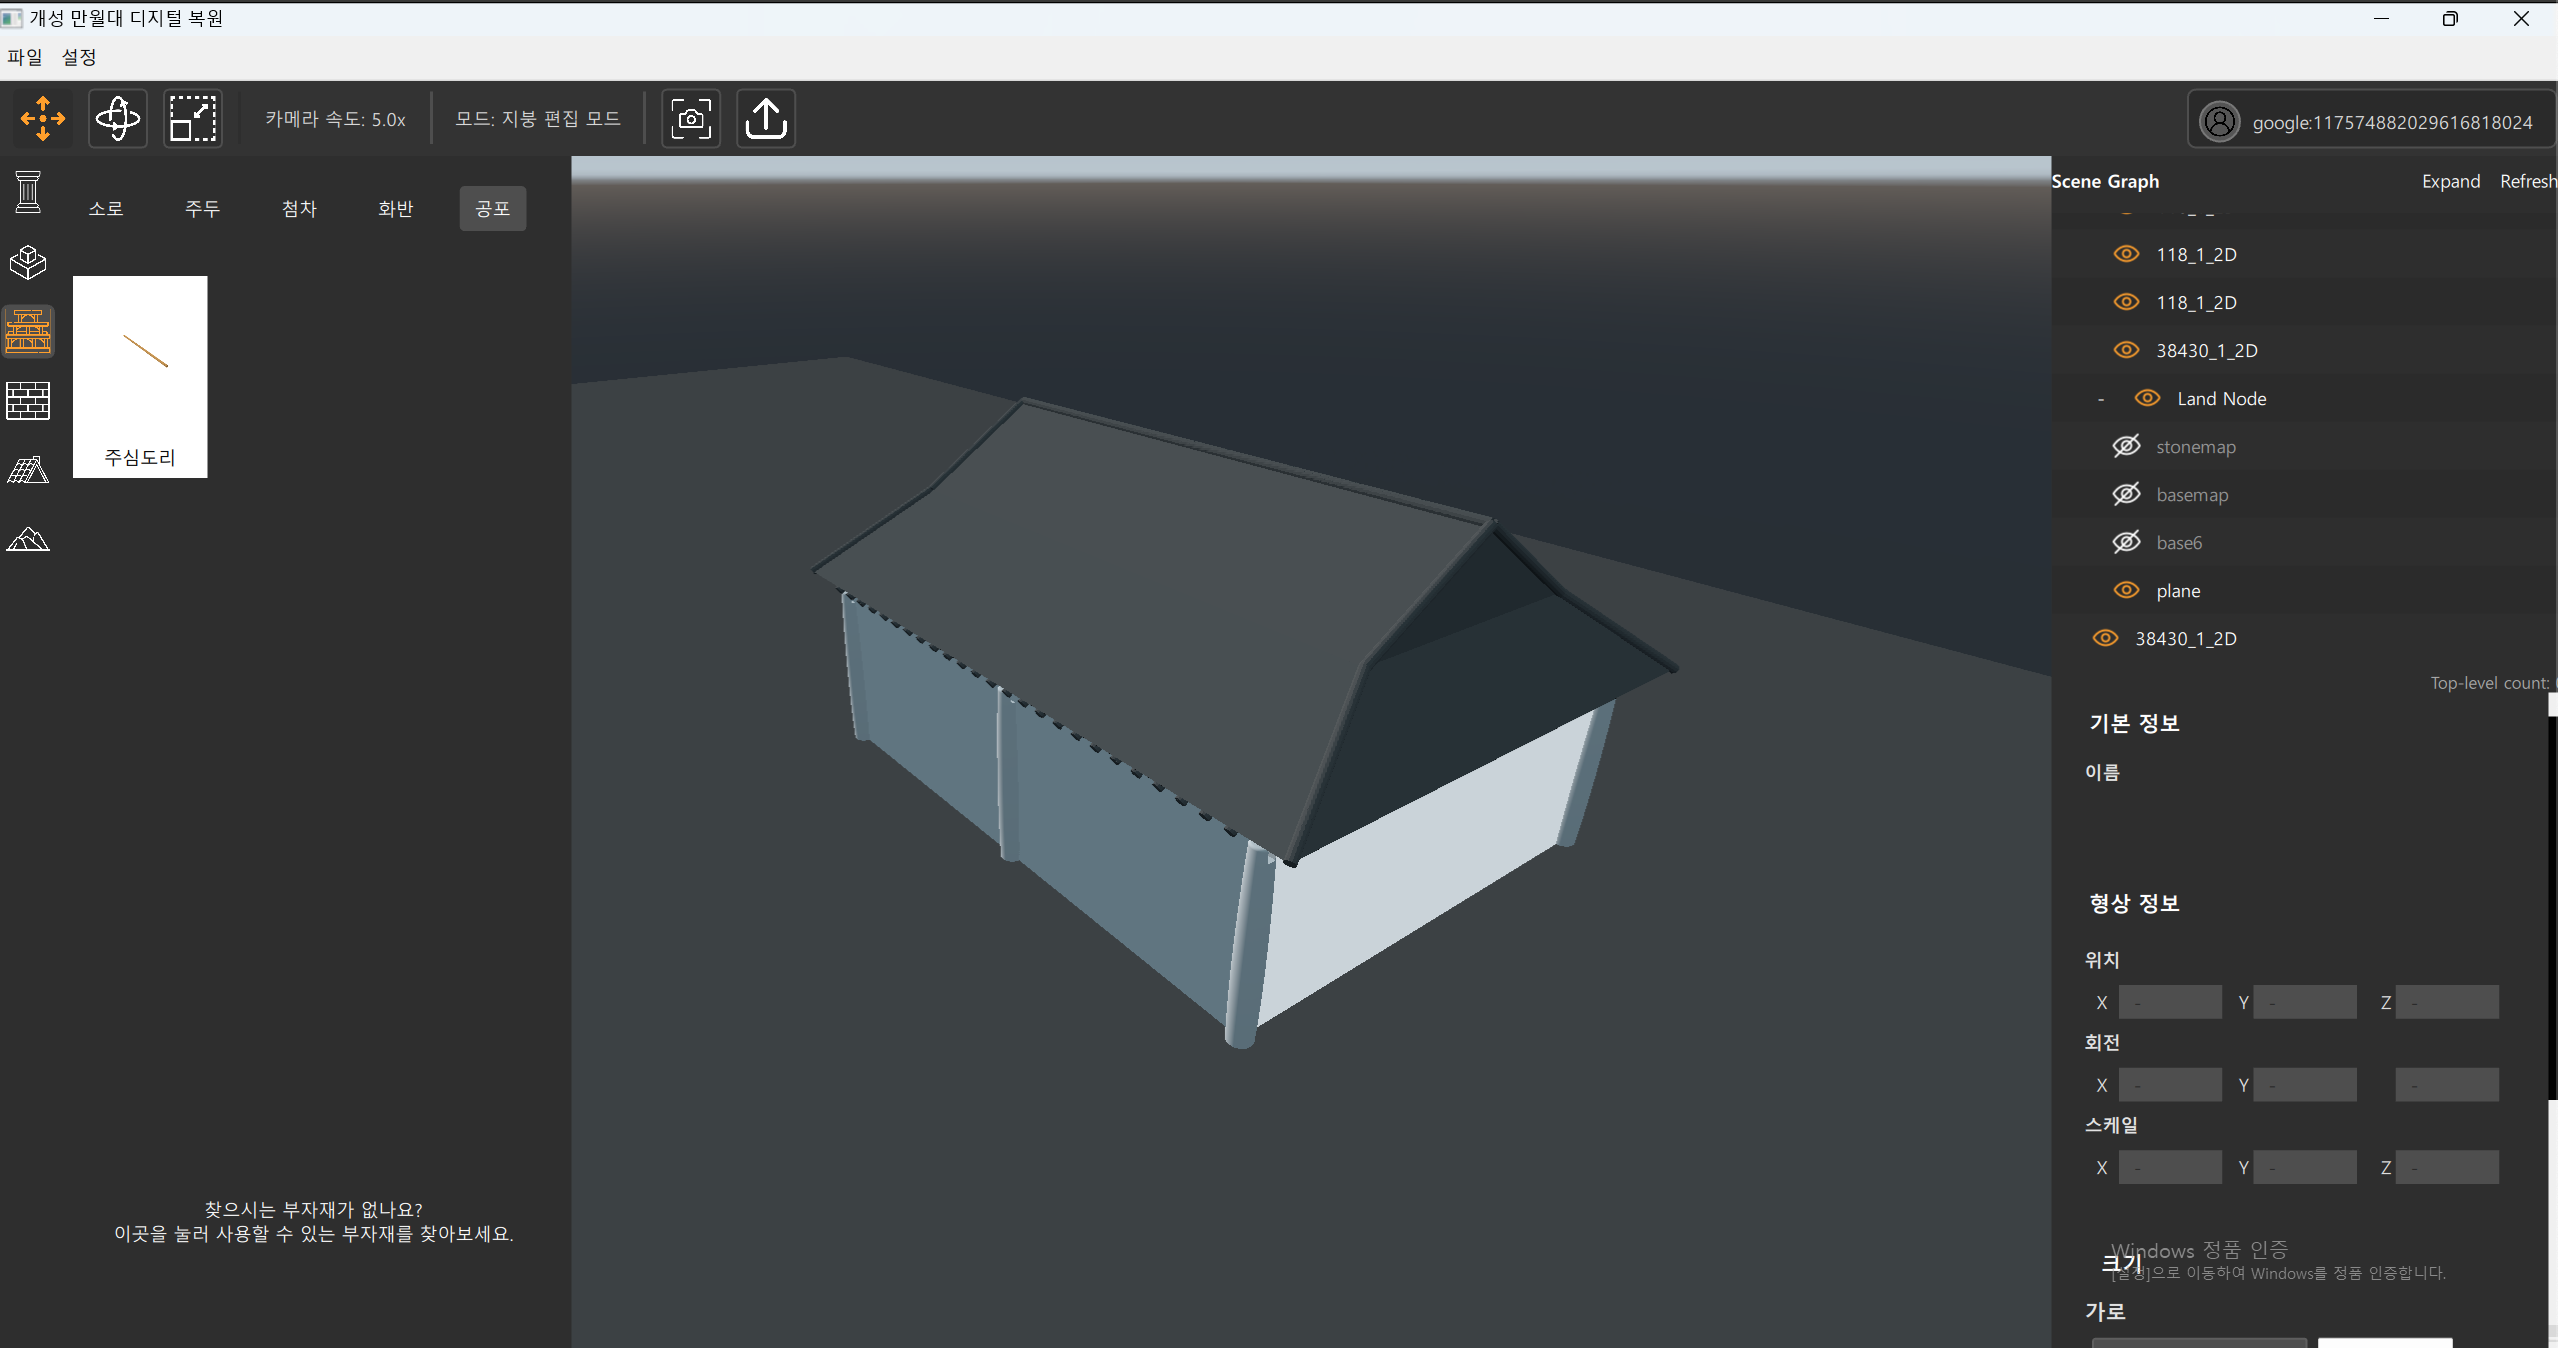Select the move tool icon
The image size is (2558, 1348).
[x=43, y=118]
